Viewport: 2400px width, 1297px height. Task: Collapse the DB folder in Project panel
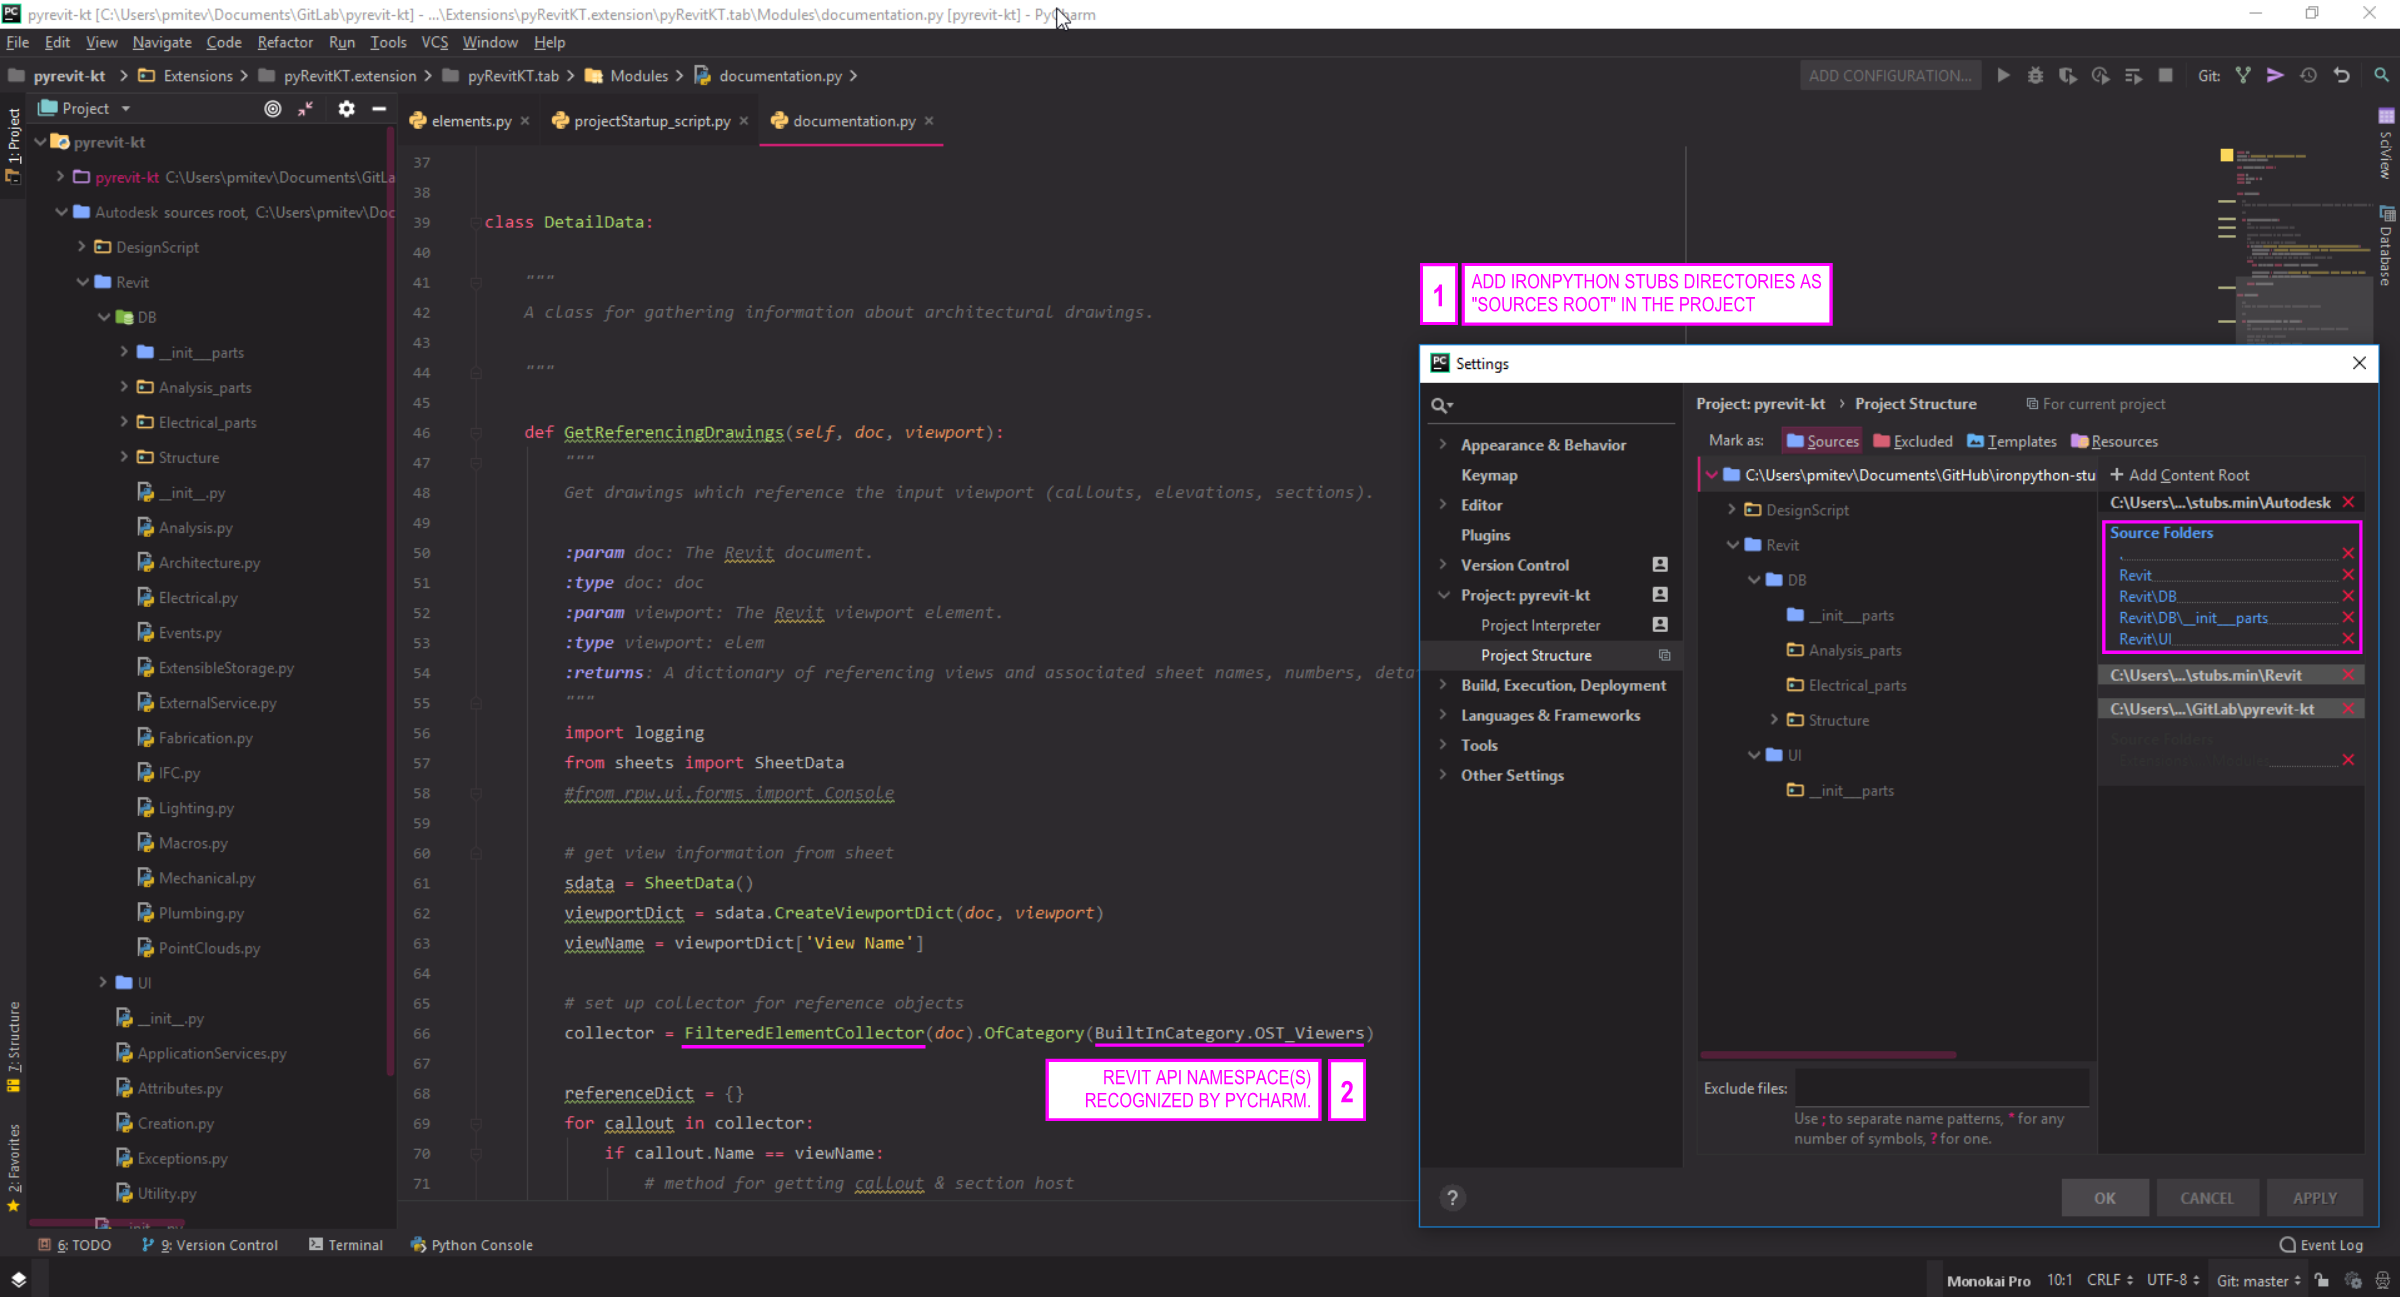pyautogui.click(x=103, y=317)
